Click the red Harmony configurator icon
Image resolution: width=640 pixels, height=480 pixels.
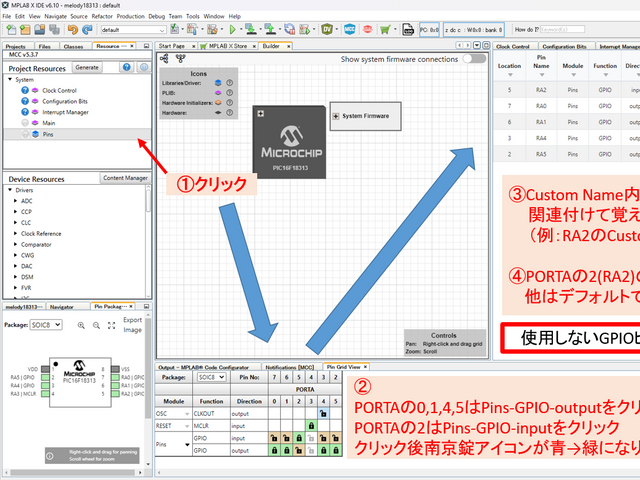[368, 29]
